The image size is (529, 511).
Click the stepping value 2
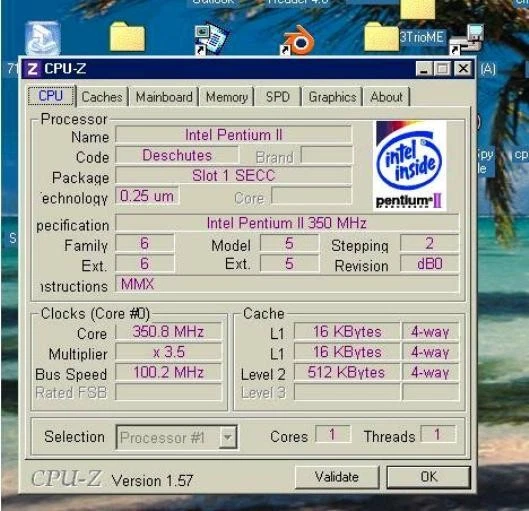(429, 243)
